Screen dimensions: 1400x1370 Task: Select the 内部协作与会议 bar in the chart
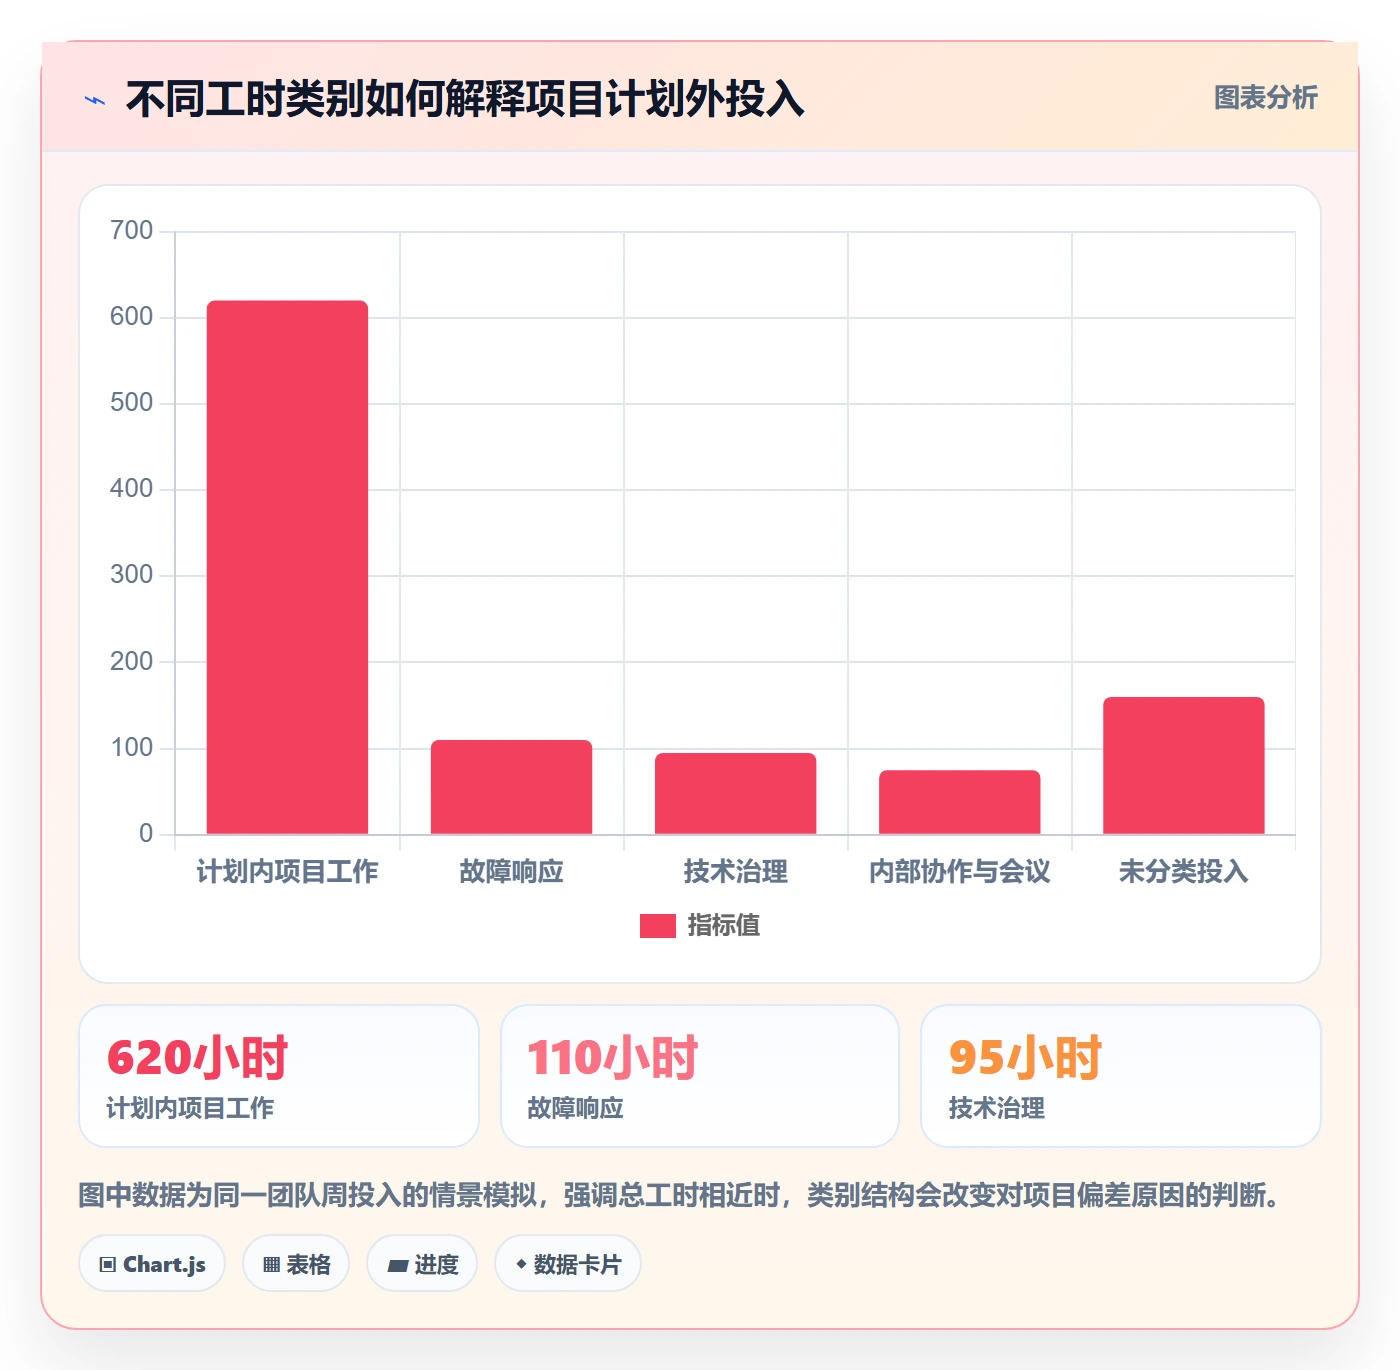tap(959, 802)
